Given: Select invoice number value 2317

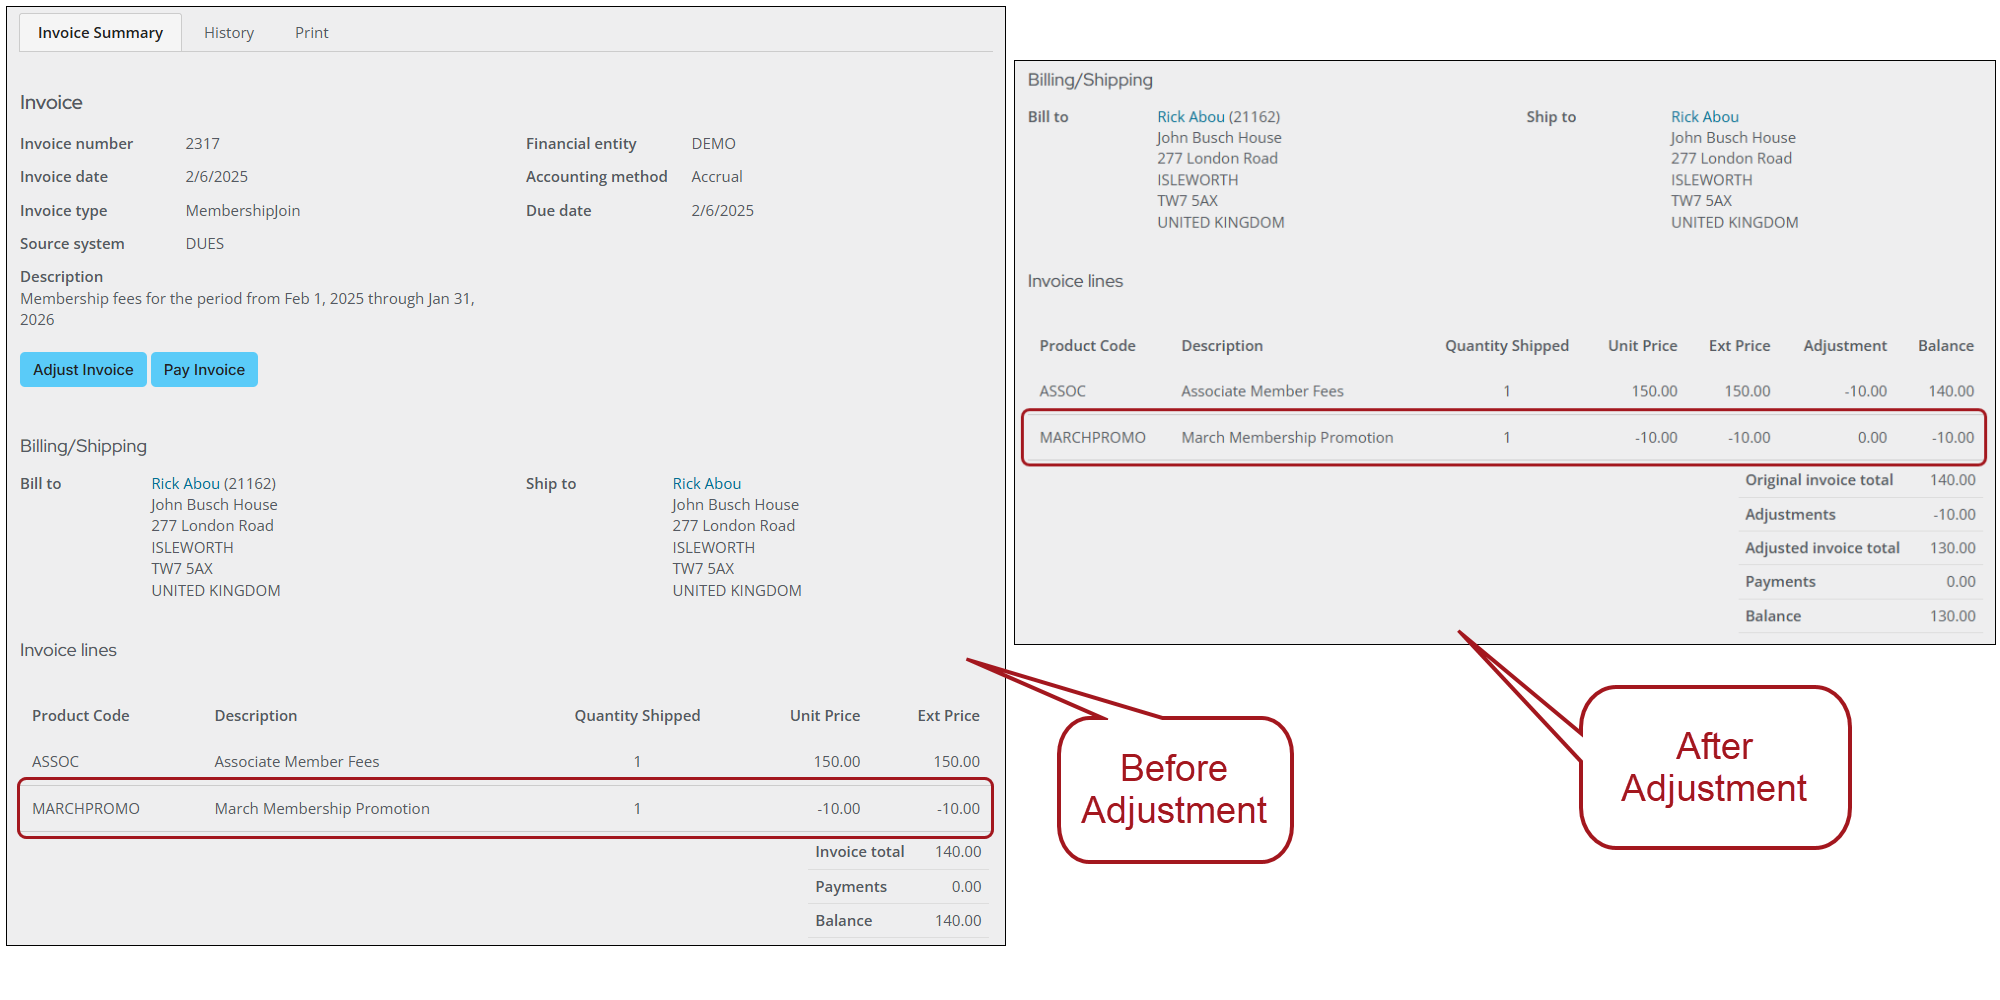Looking at the screenshot, I should (202, 143).
